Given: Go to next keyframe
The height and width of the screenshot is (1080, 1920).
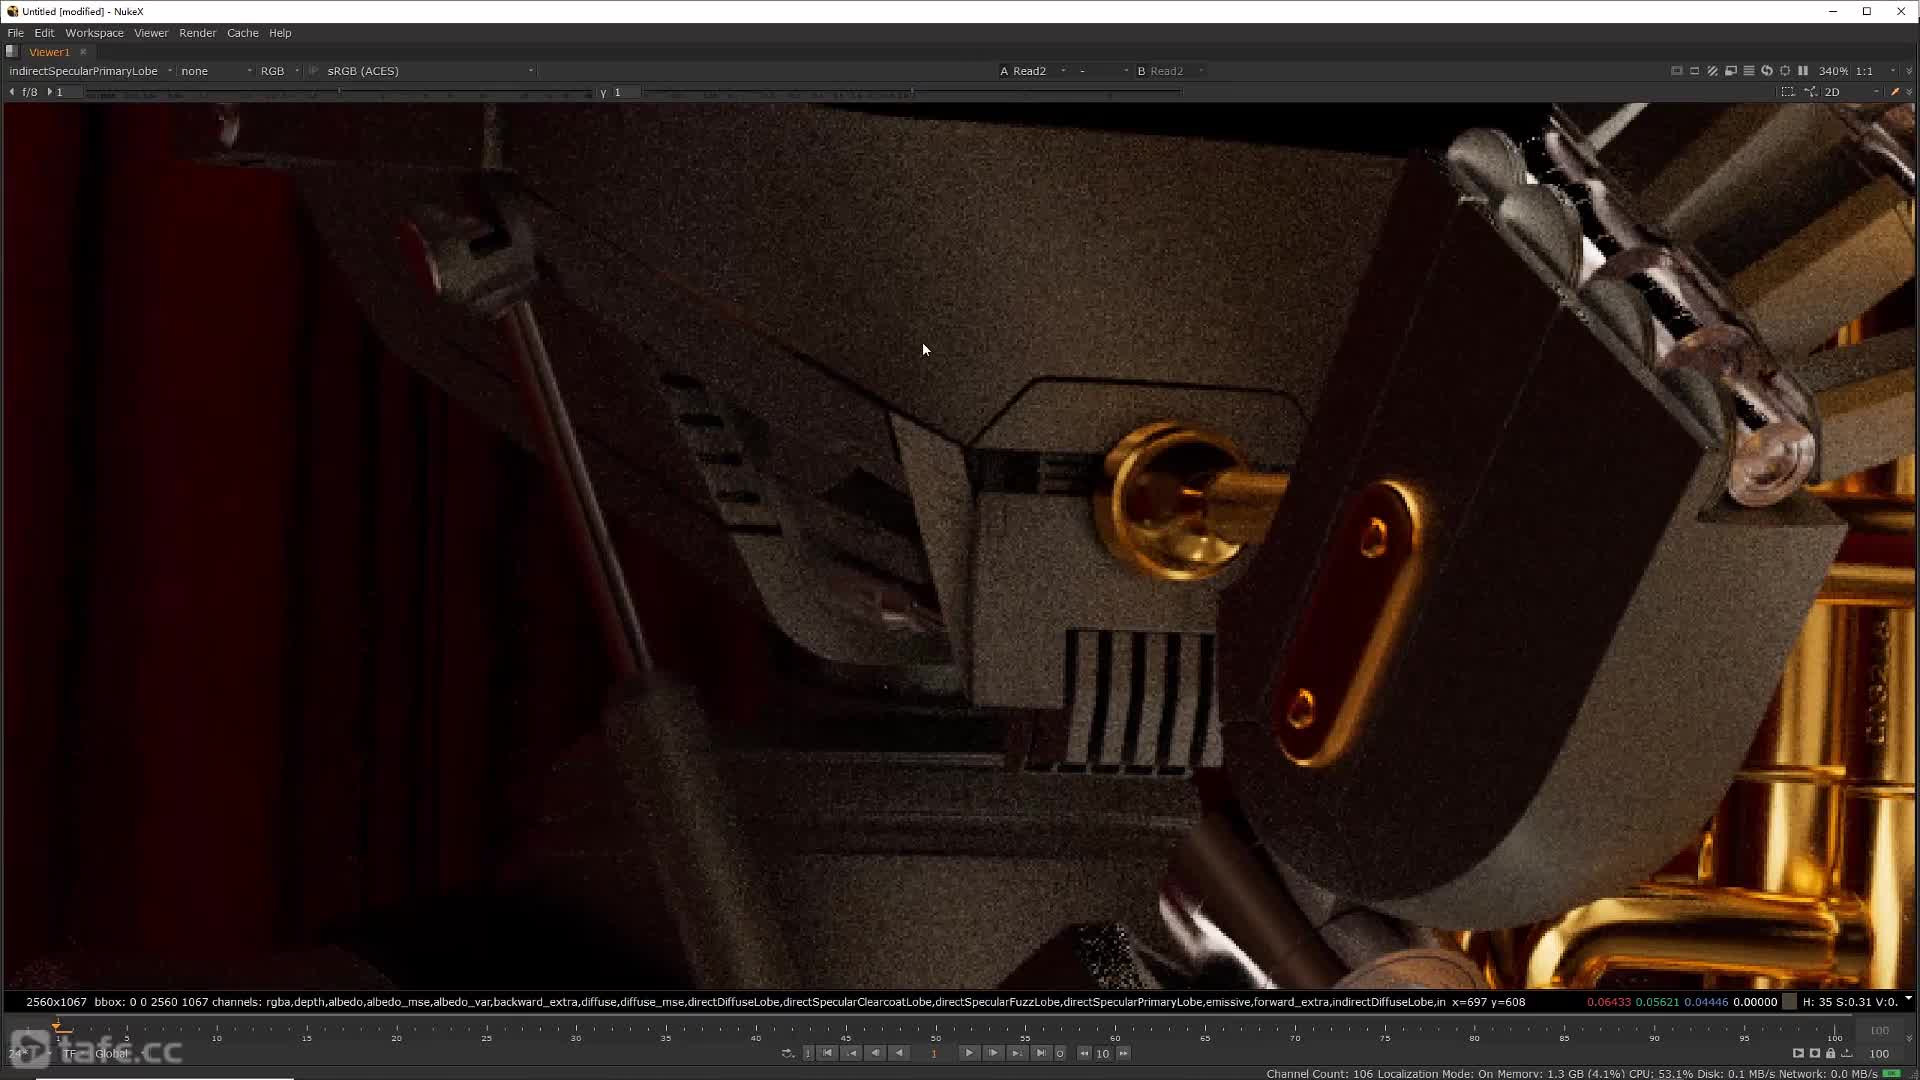Looking at the screenshot, I should (x=1017, y=1053).
